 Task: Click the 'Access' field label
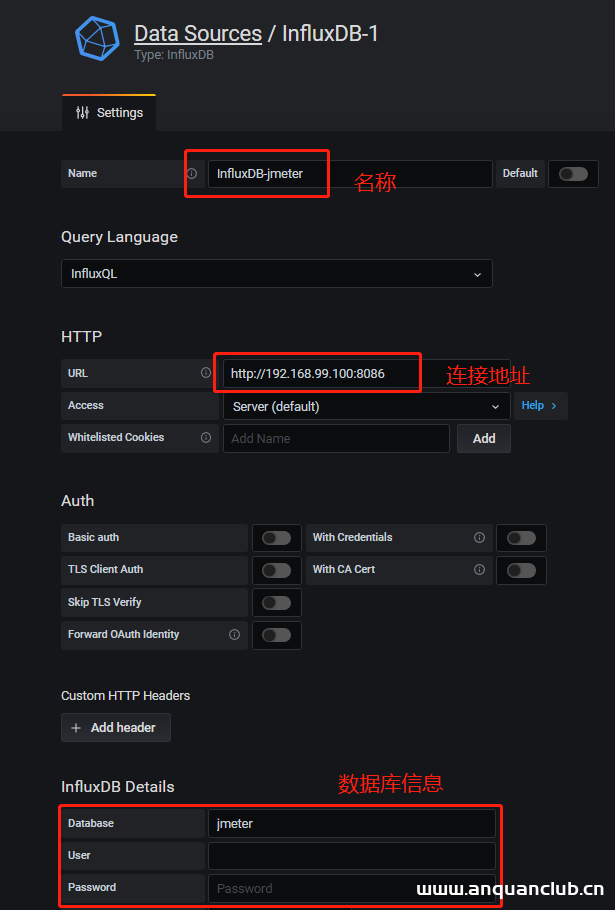pos(86,405)
